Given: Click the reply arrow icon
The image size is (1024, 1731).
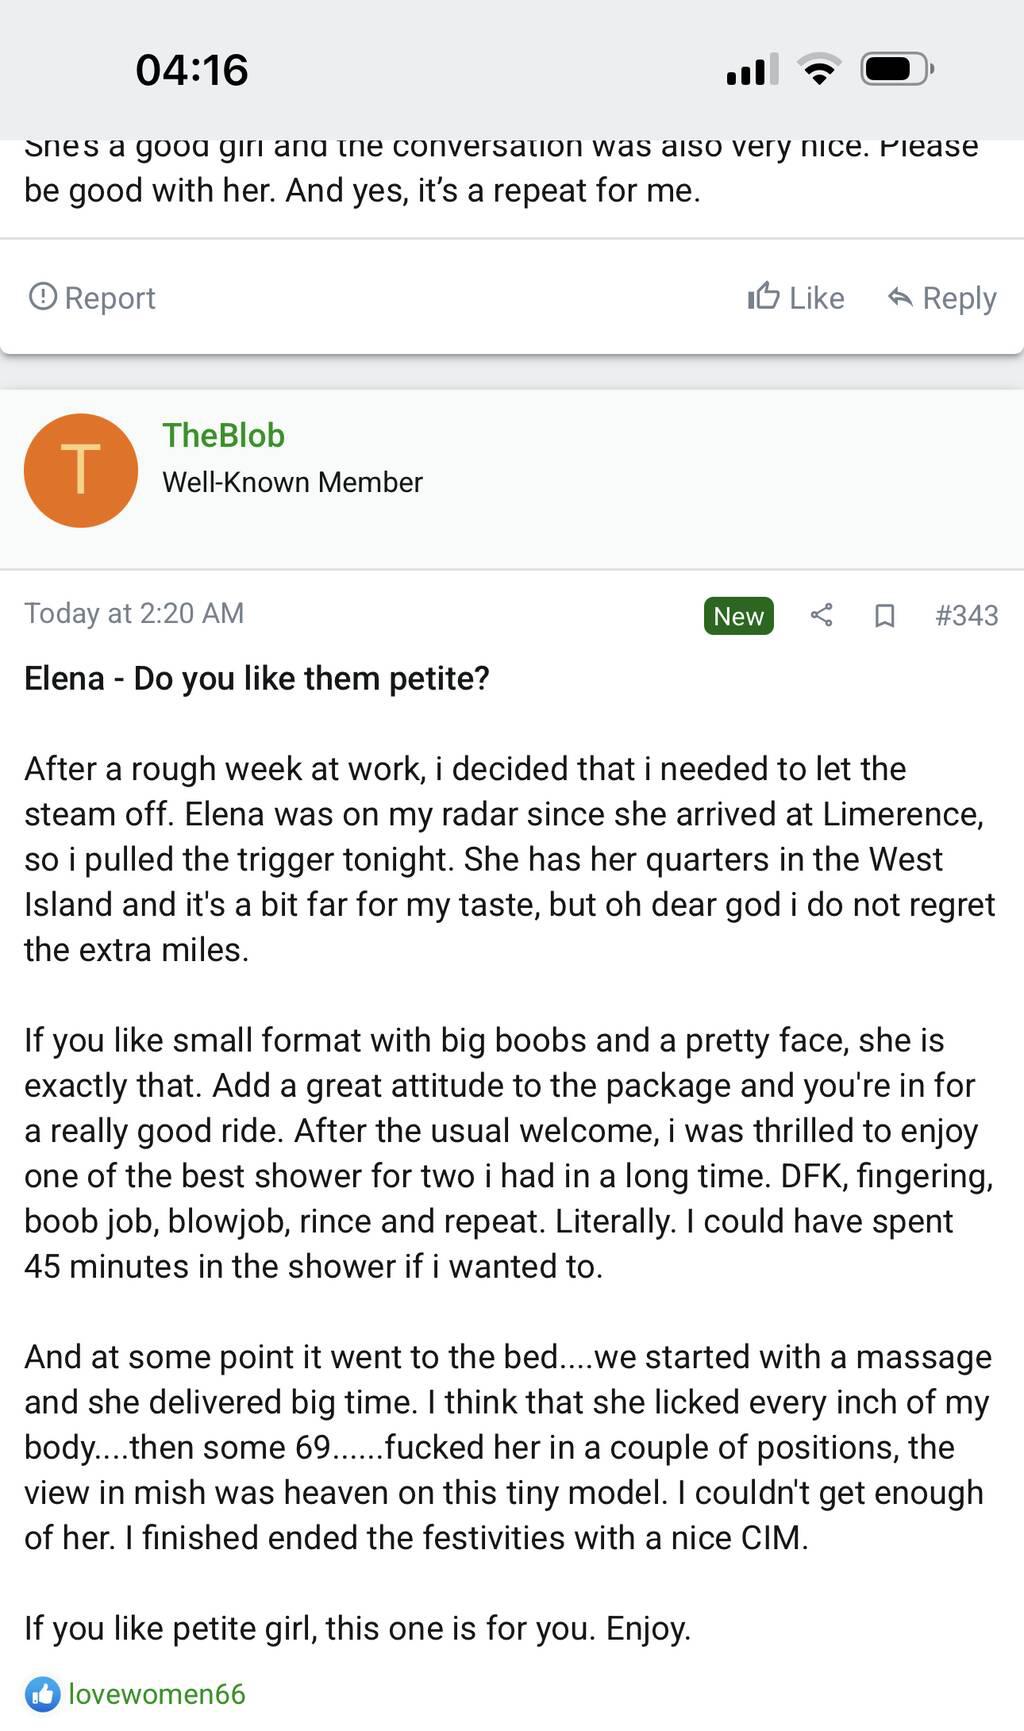Looking at the screenshot, I should coord(900,297).
